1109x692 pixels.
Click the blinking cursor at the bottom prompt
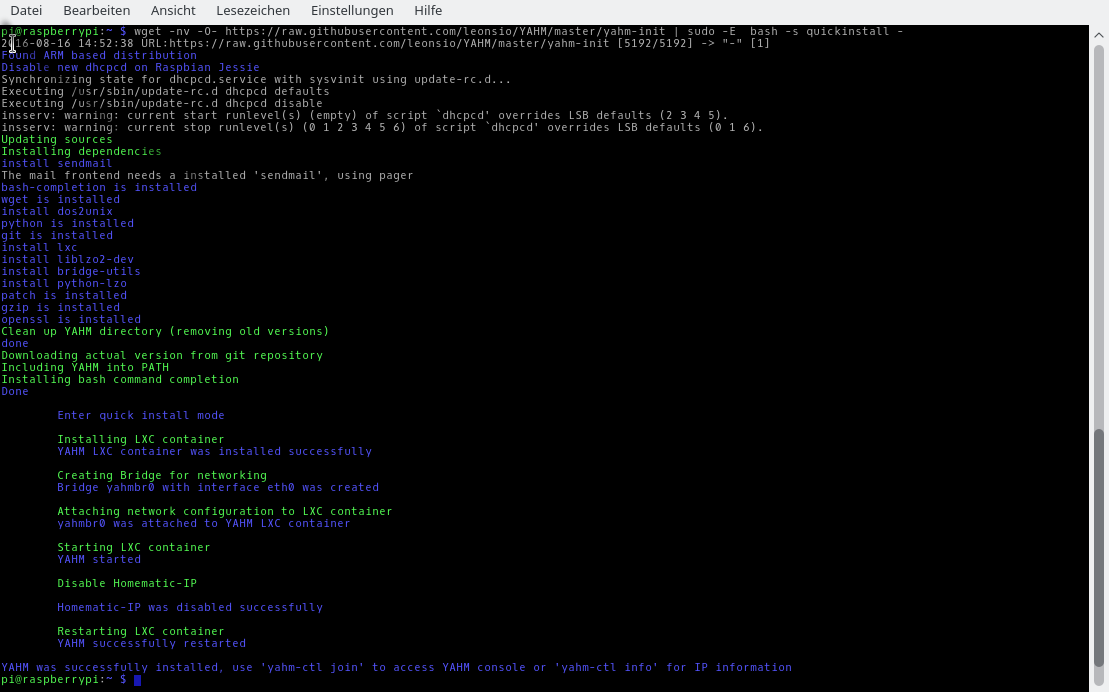click(138, 680)
